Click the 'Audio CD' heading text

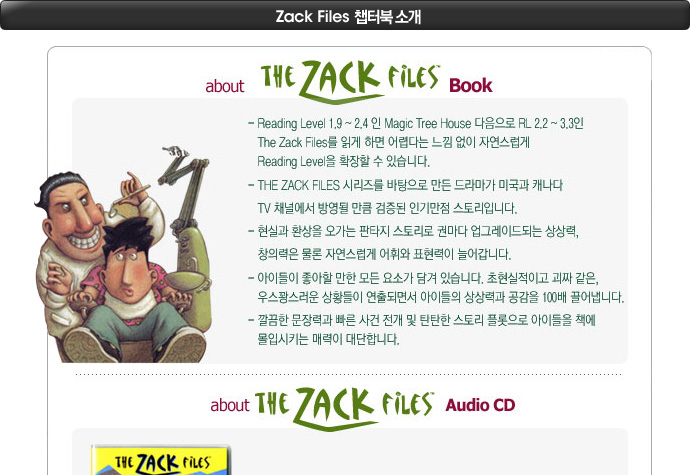point(480,405)
